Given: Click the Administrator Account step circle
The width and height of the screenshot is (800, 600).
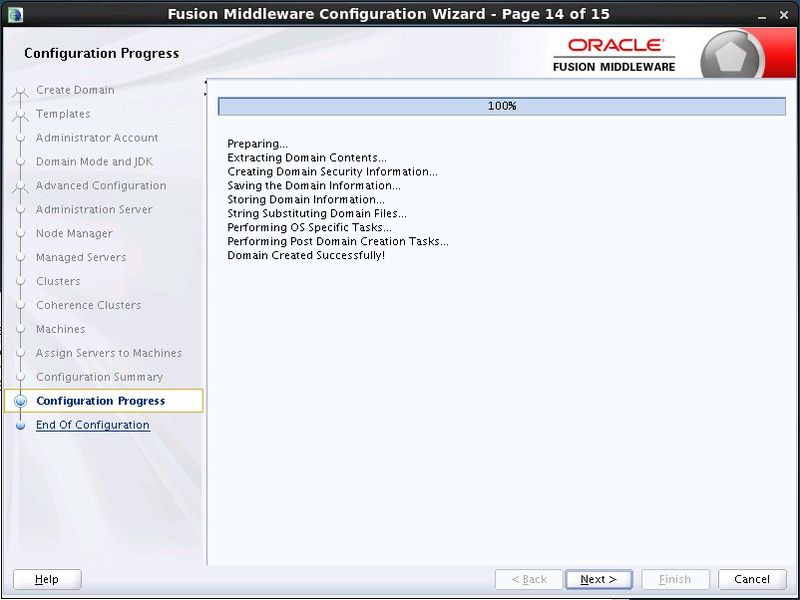Looking at the screenshot, I should click(x=20, y=138).
